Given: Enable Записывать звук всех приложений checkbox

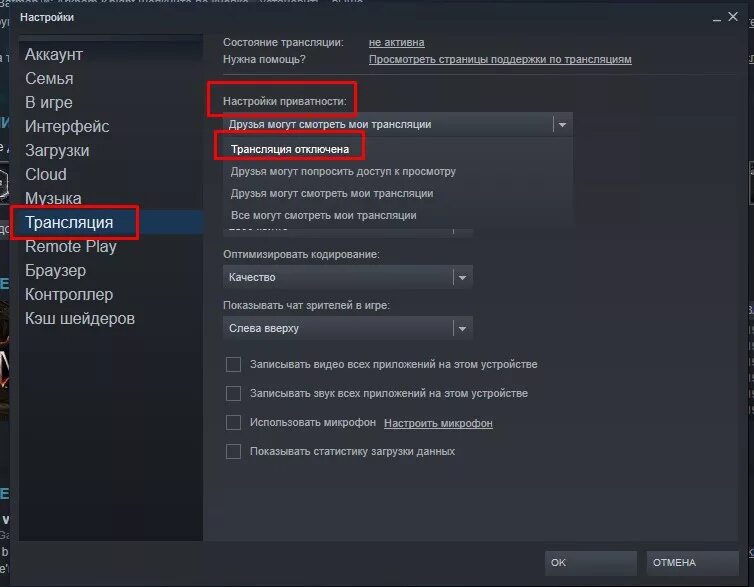Looking at the screenshot, I should (233, 393).
